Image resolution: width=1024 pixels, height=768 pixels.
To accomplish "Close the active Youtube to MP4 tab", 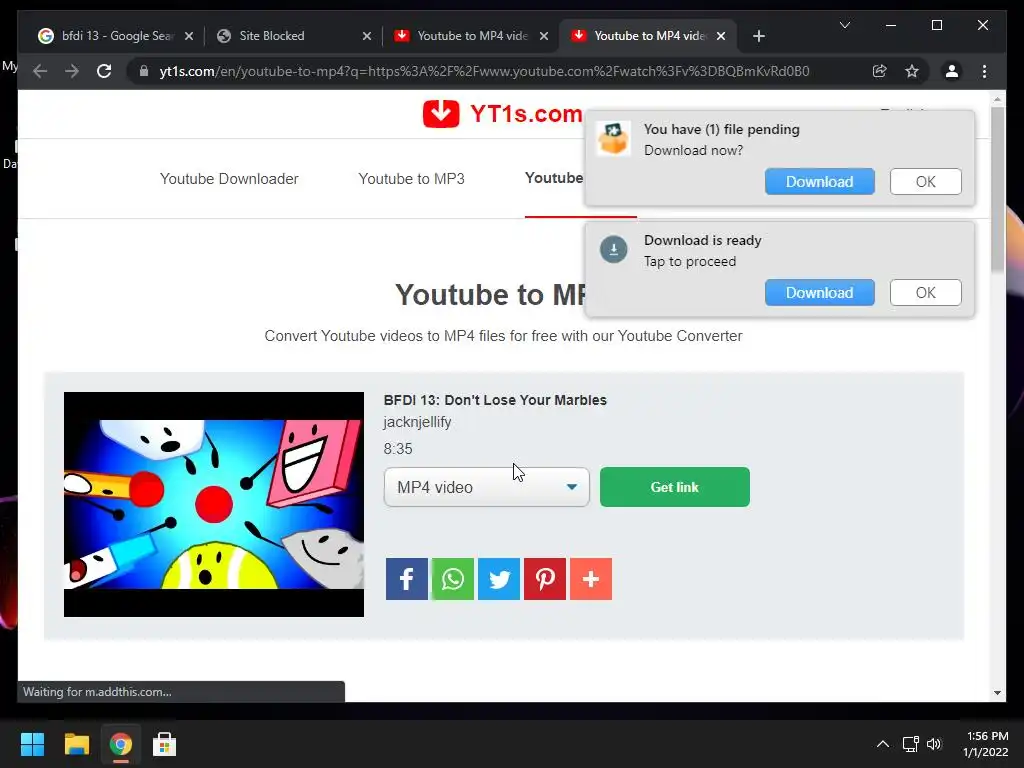I will click(x=721, y=36).
